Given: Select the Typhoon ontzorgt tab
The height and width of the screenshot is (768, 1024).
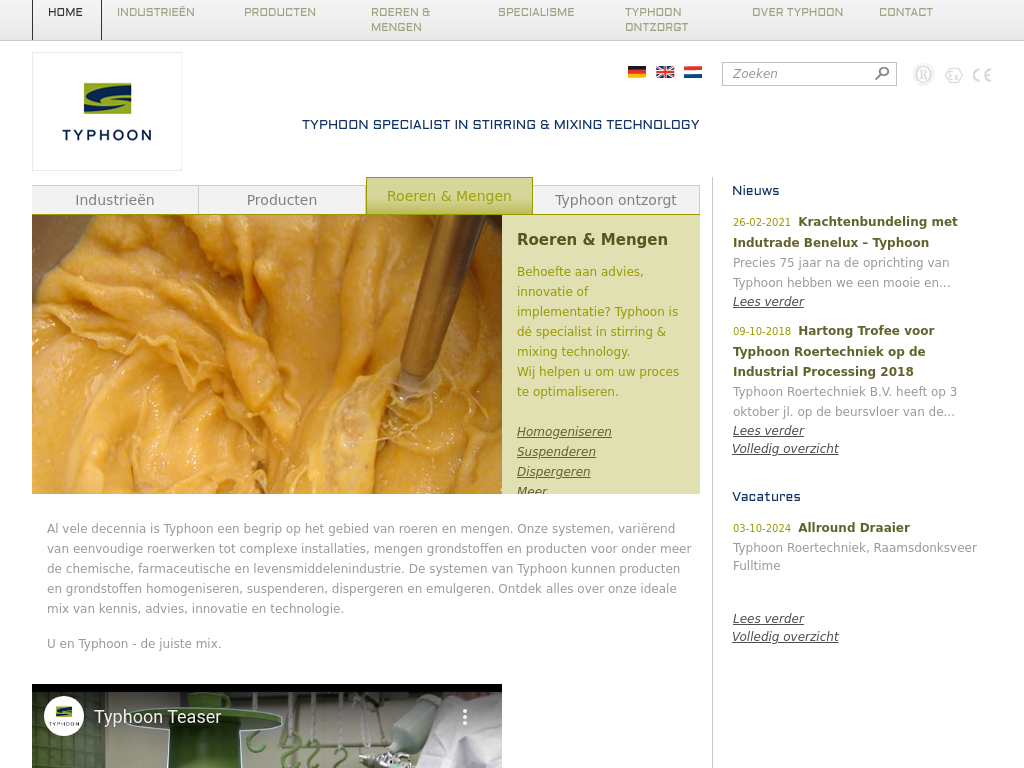Looking at the screenshot, I should pyautogui.click(x=616, y=200).
